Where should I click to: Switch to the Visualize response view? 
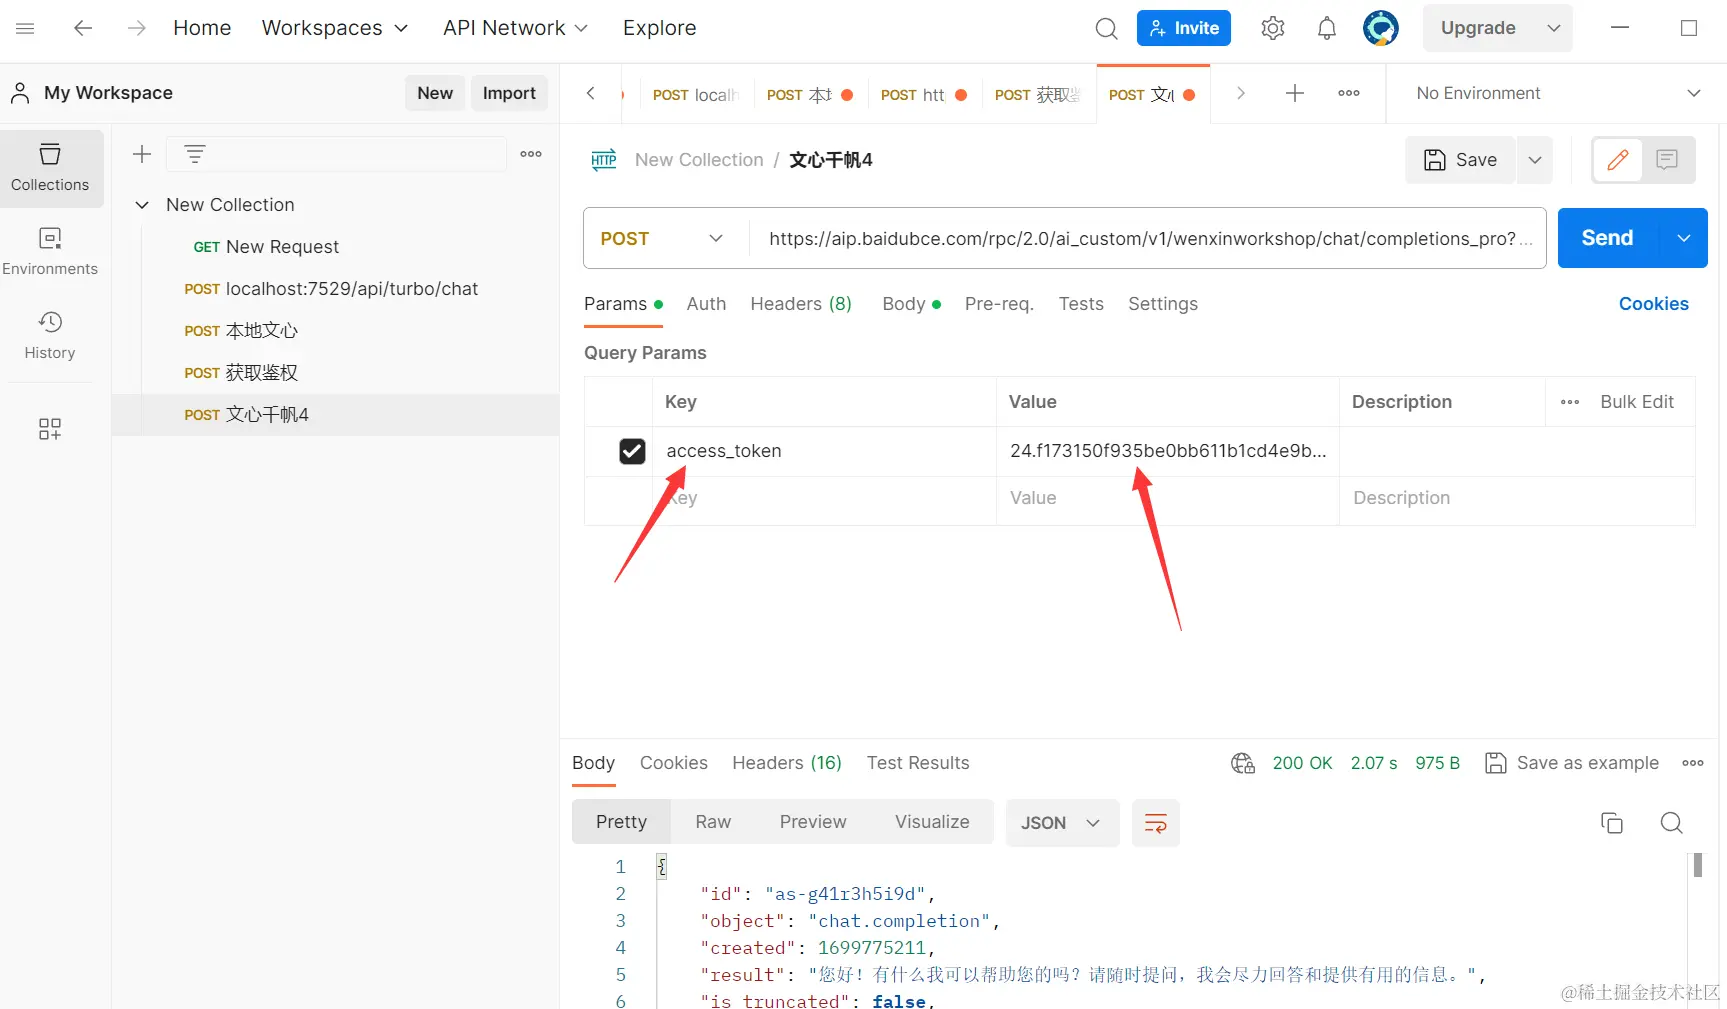click(932, 822)
